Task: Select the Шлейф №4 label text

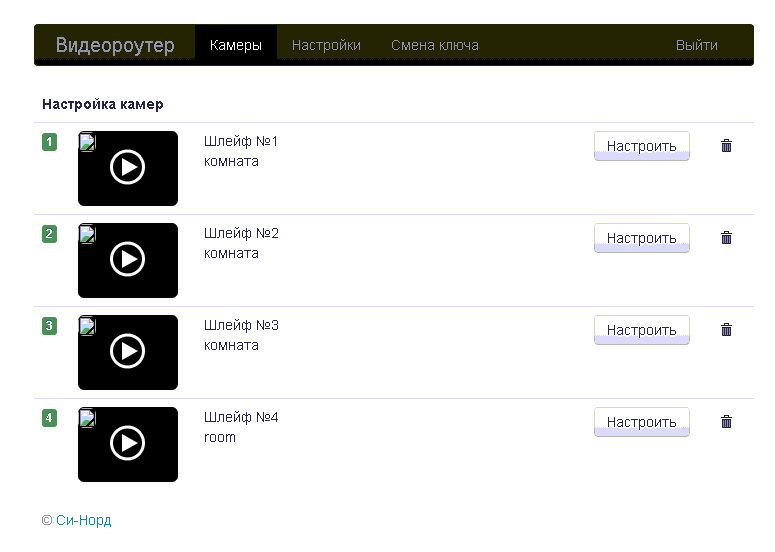Action: click(x=241, y=417)
